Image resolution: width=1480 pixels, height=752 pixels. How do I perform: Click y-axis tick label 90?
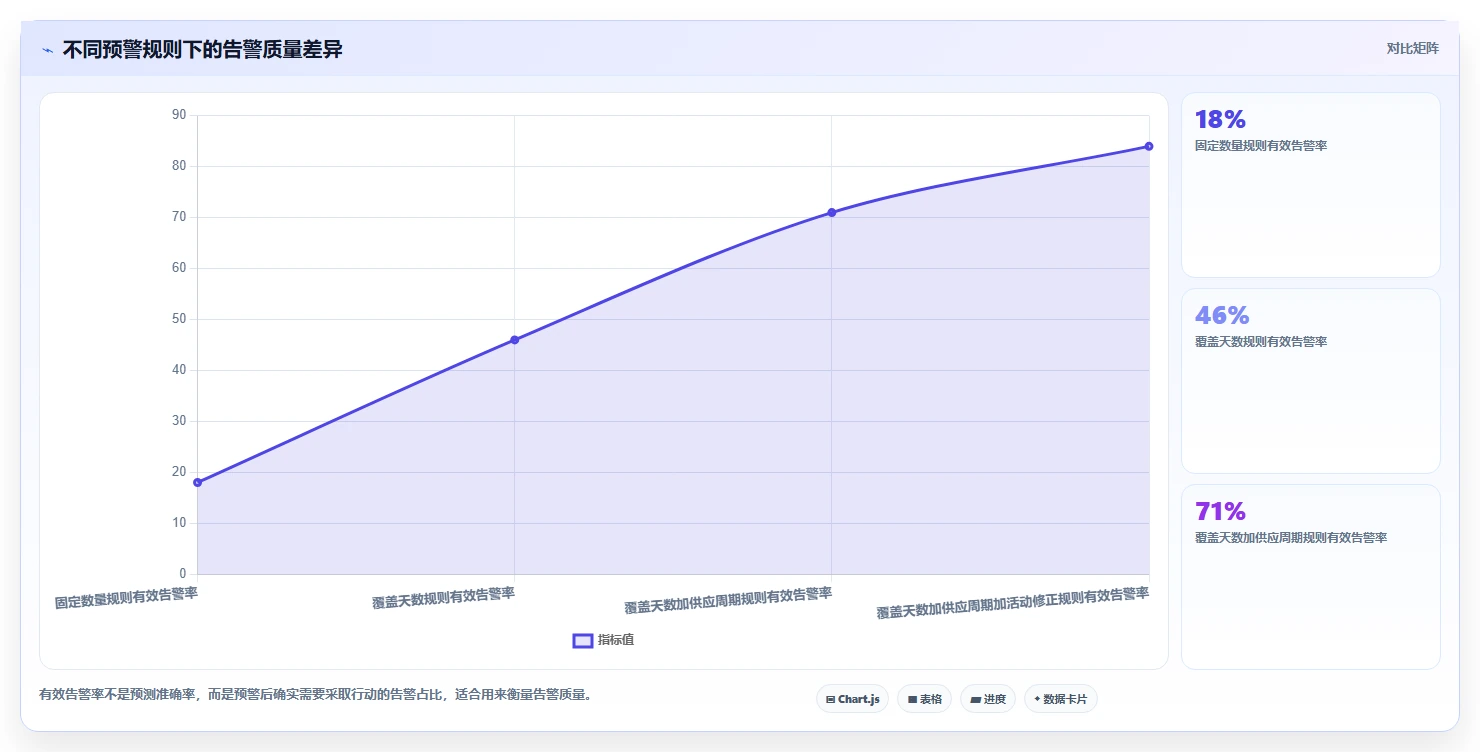(x=179, y=115)
